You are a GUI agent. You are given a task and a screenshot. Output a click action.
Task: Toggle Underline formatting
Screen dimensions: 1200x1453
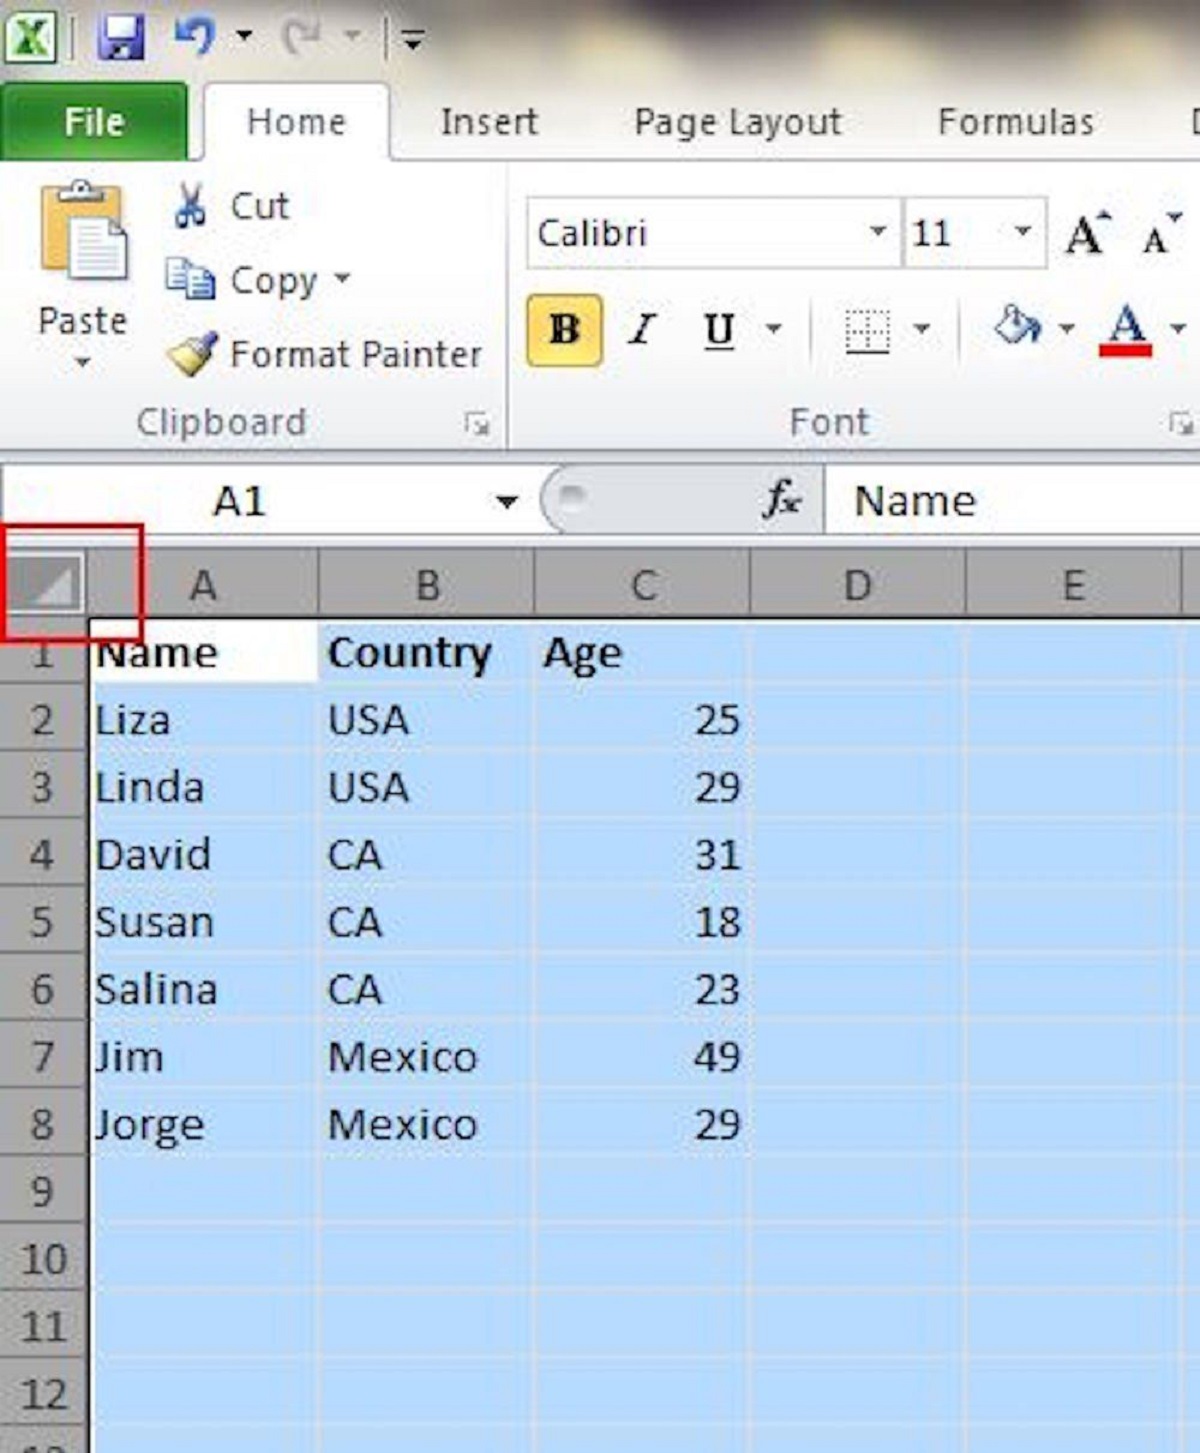718,329
